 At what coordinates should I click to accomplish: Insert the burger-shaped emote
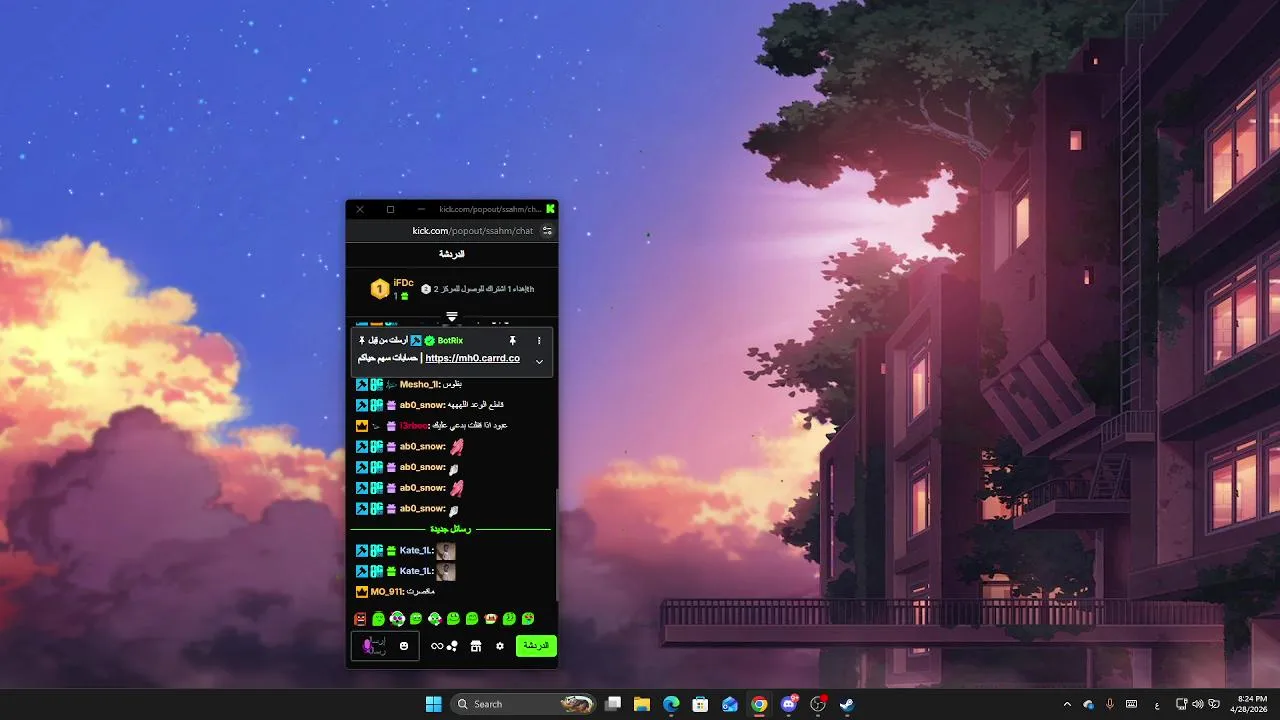click(491, 619)
